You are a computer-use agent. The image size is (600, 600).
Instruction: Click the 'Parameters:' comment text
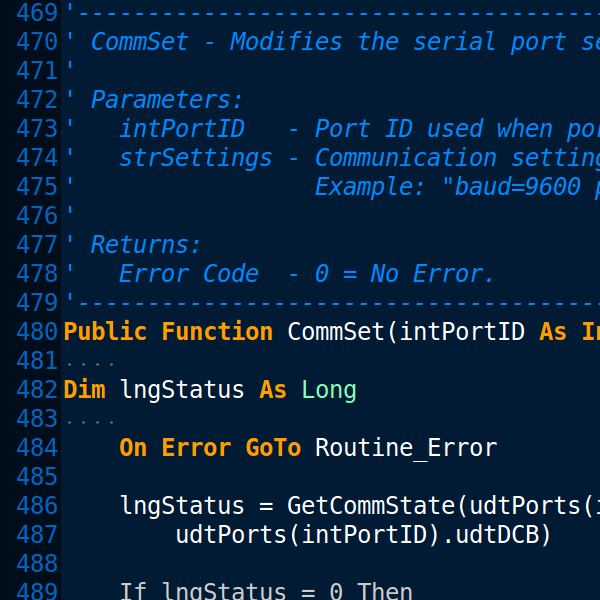(167, 100)
